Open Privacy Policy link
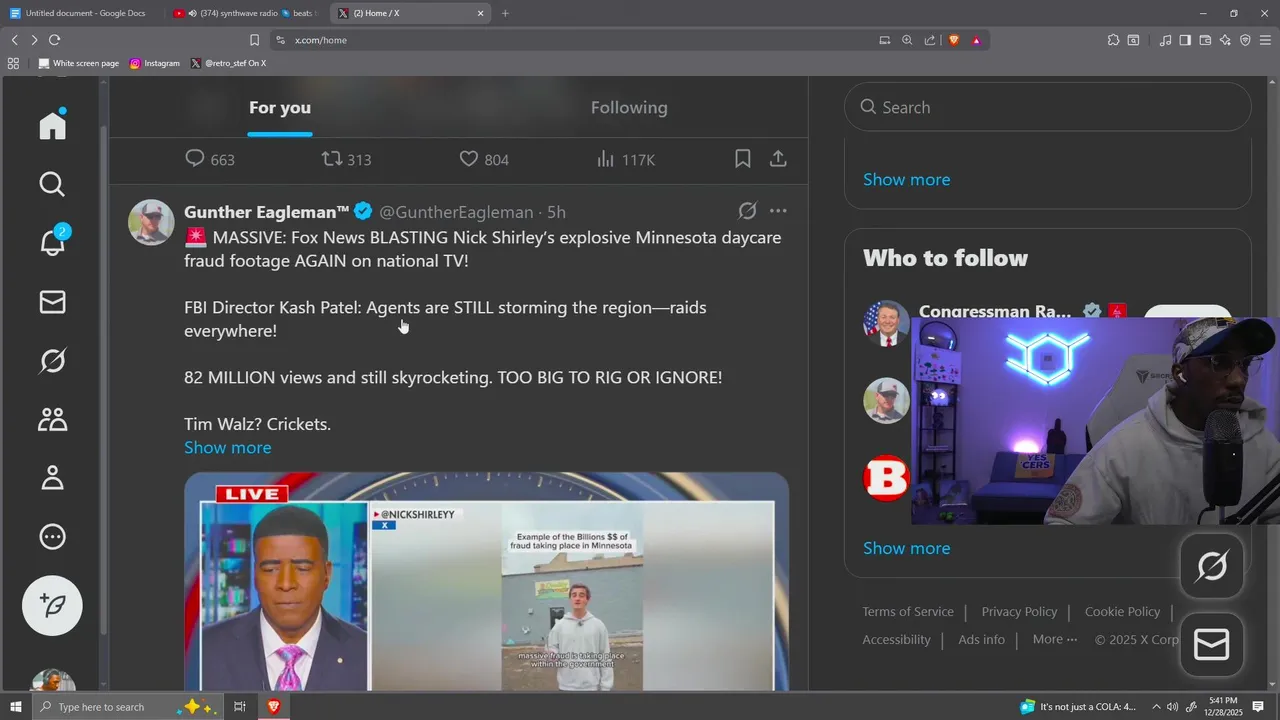Viewport: 1280px width, 720px height. pyautogui.click(x=1019, y=611)
